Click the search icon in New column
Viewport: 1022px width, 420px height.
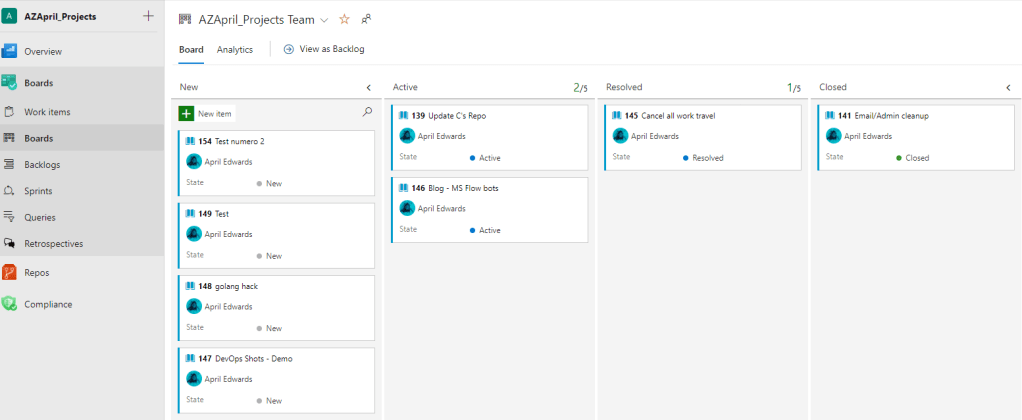coord(367,113)
